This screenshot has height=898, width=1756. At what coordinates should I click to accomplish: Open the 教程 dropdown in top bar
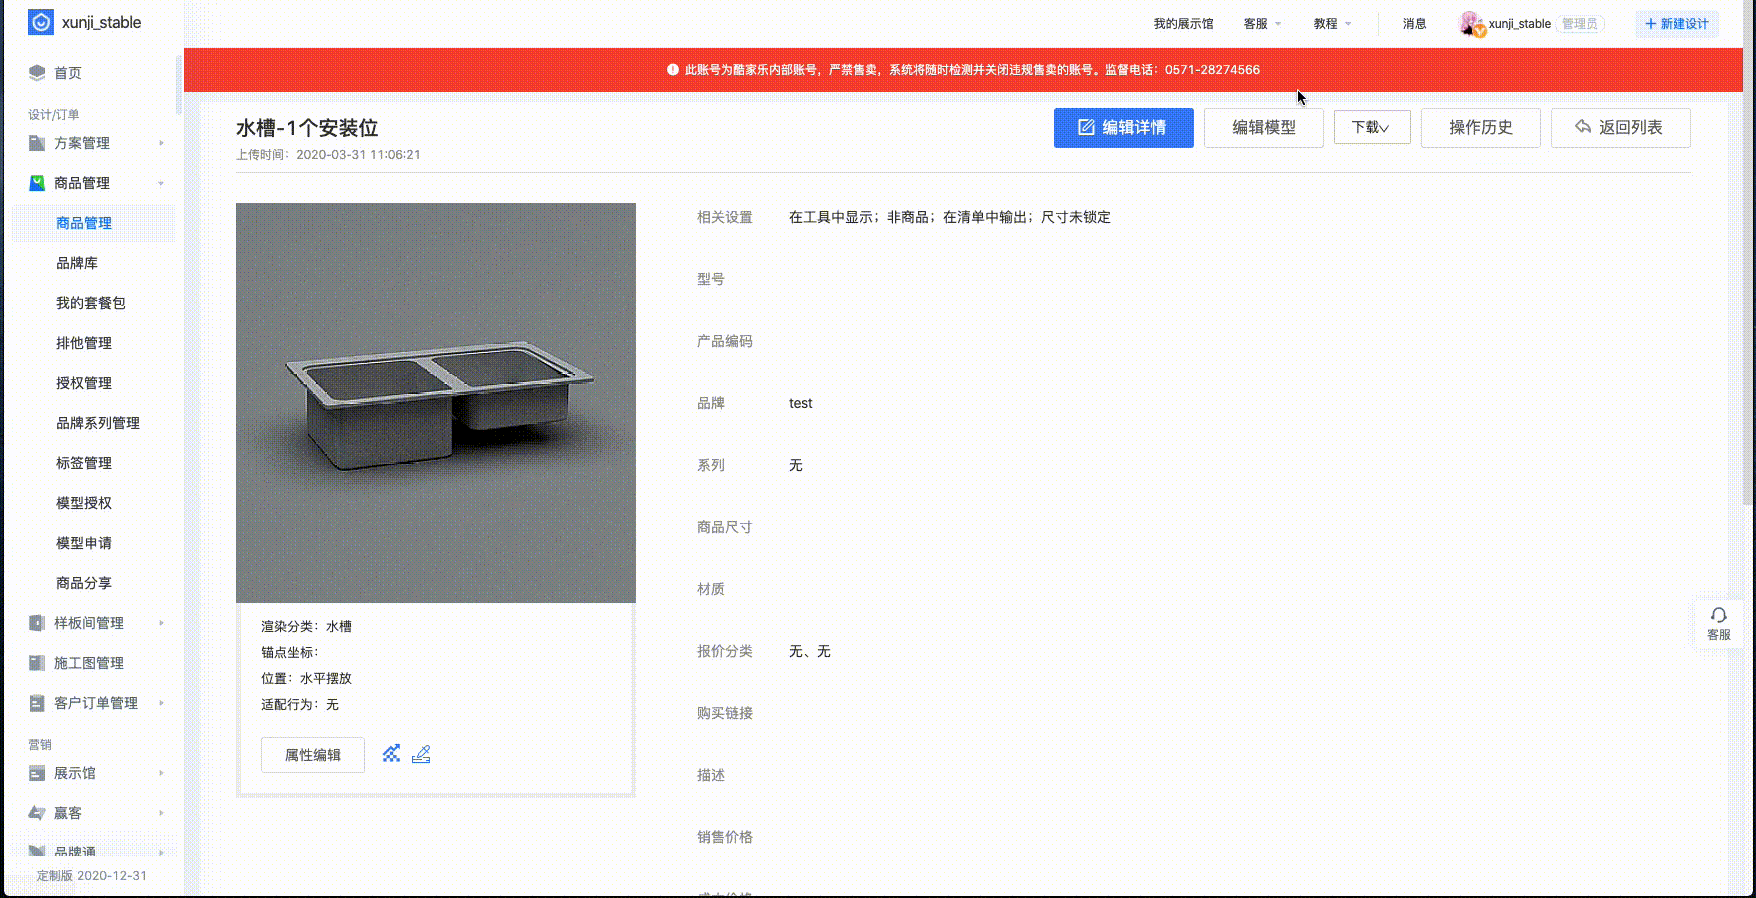coord(1332,24)
